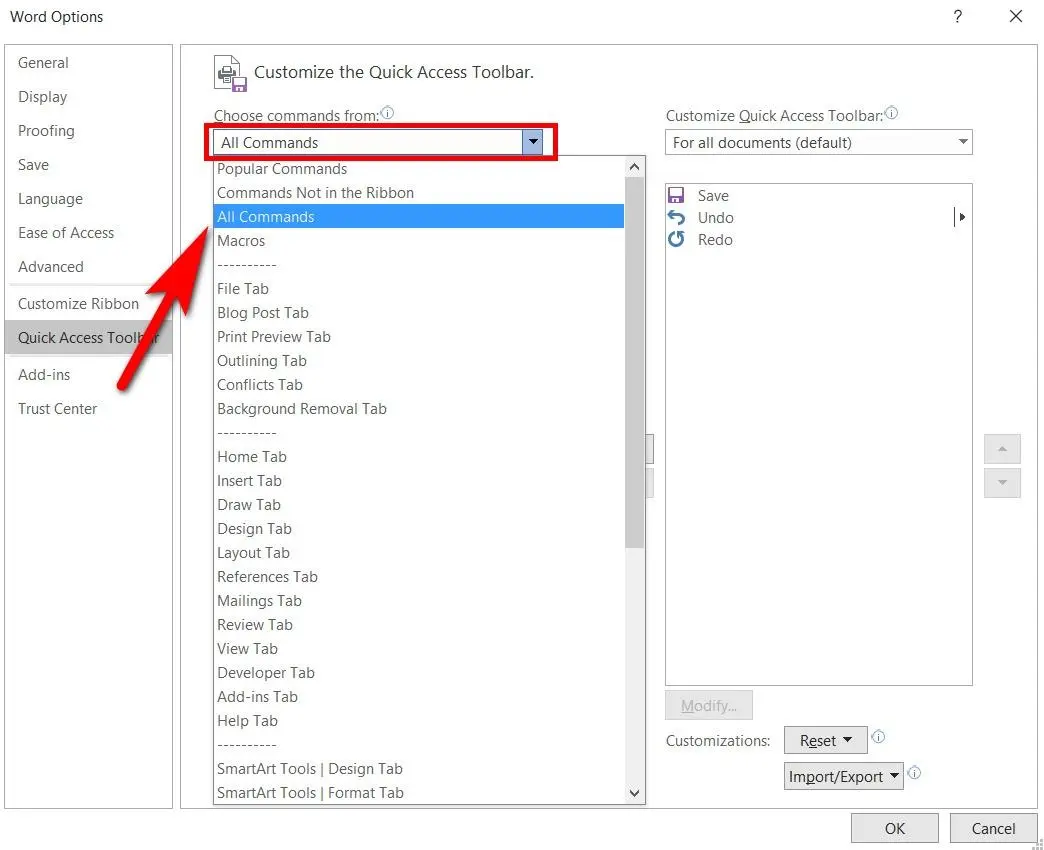Open Language options category
Viewport: 1044px width, 850px height.
(89, 198)
